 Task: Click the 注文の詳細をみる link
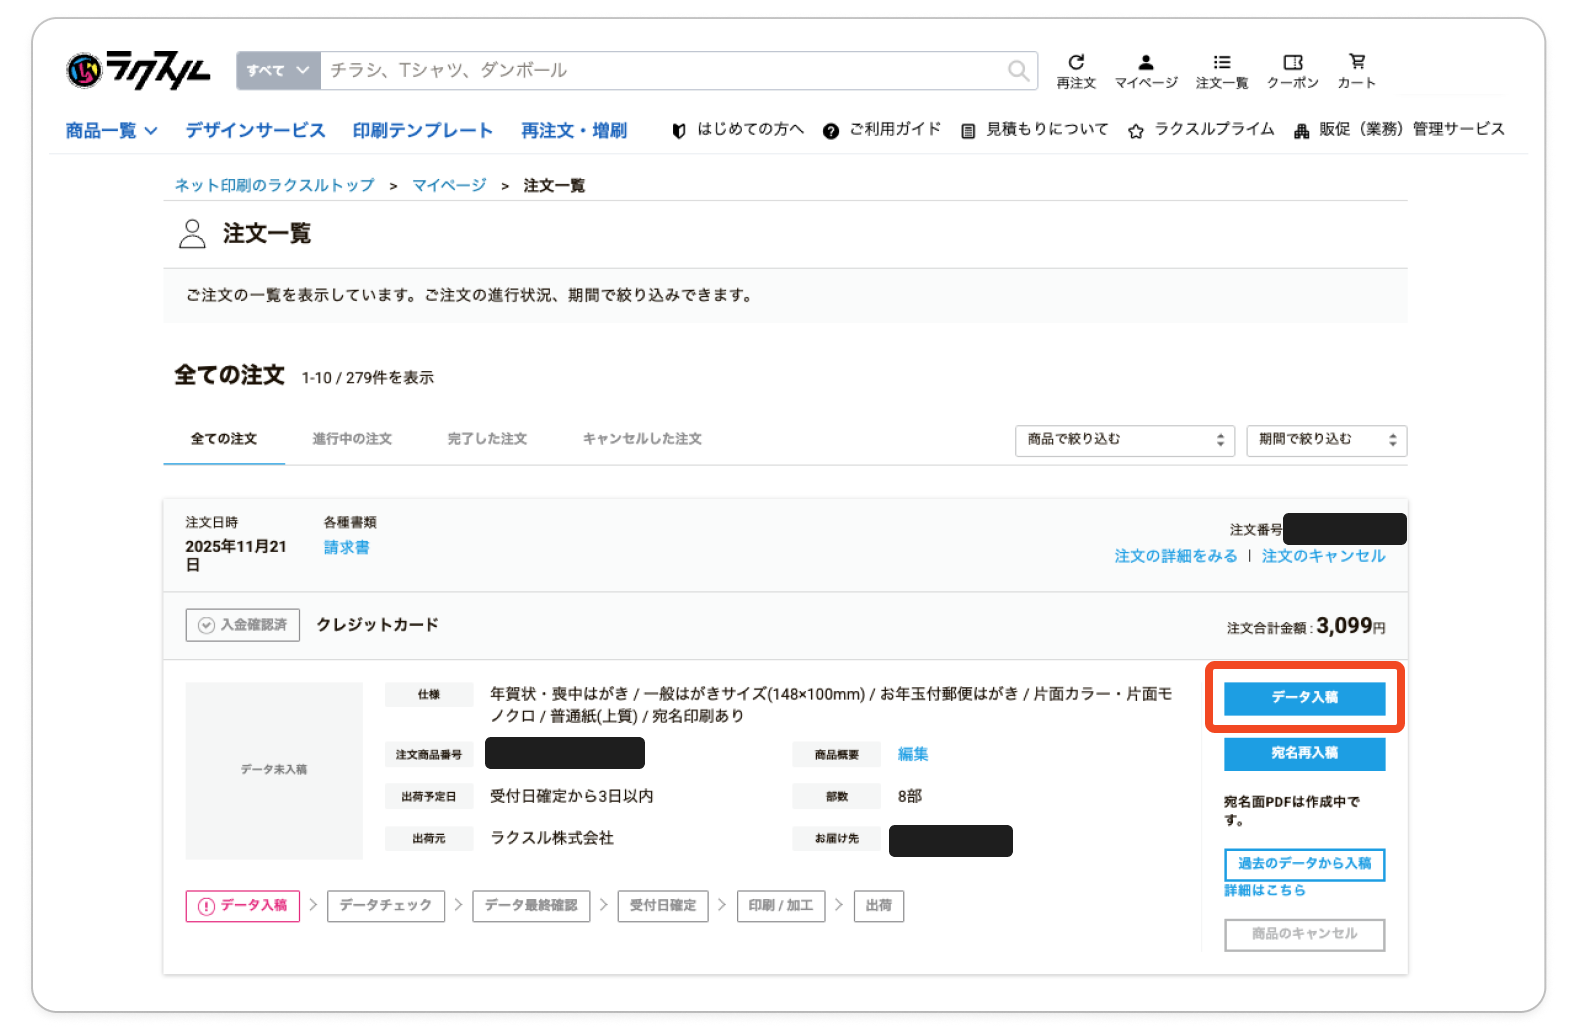(x=1175, y=556)
